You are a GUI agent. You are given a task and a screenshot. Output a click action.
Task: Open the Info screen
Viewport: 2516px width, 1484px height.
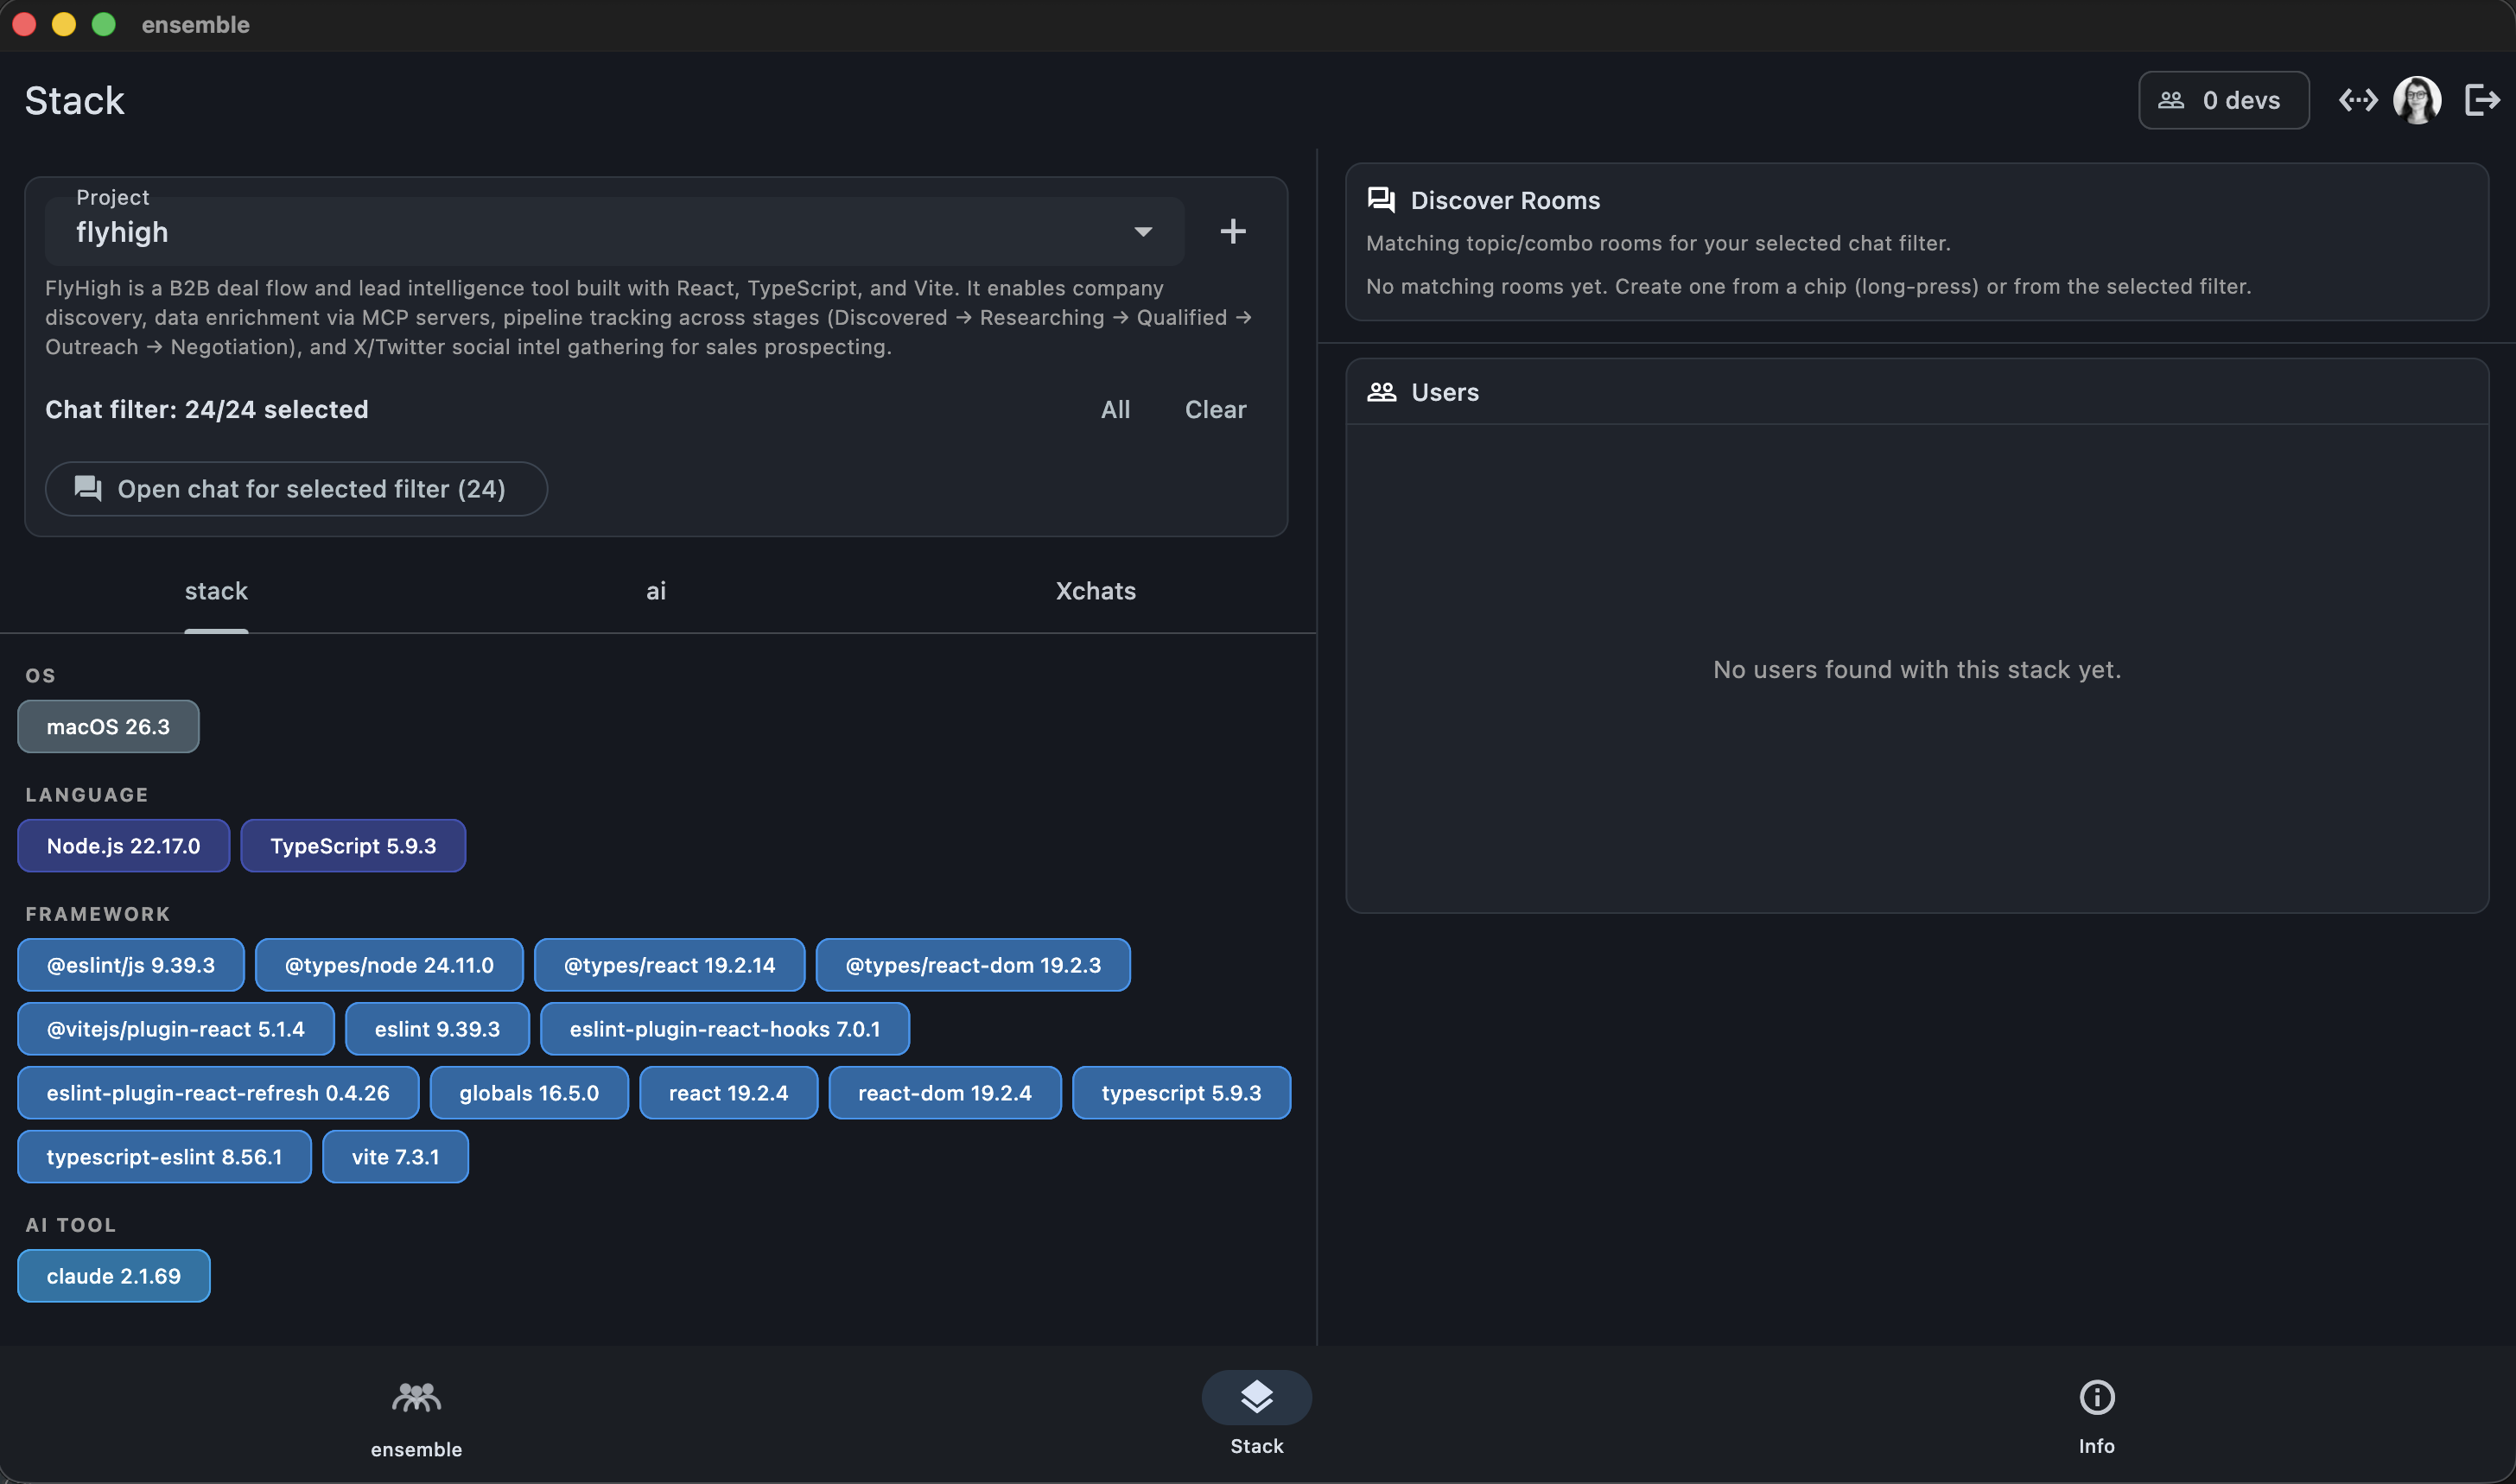[2096, 1412]
